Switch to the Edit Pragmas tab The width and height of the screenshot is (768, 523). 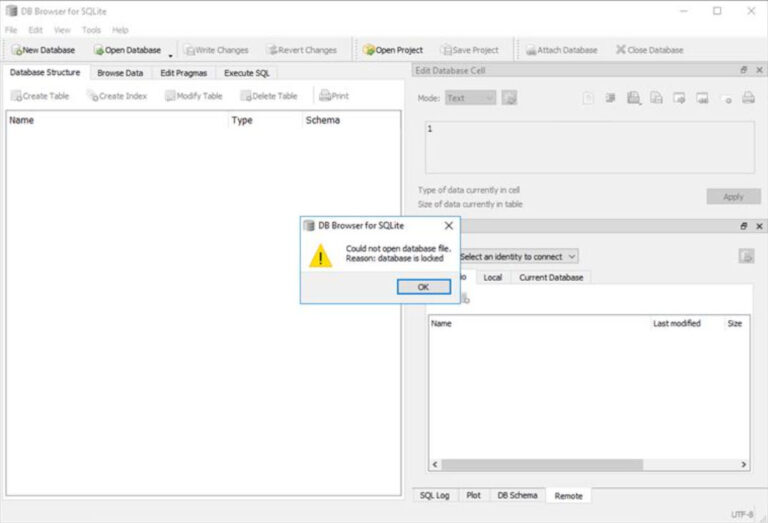(x=184, y=73)
